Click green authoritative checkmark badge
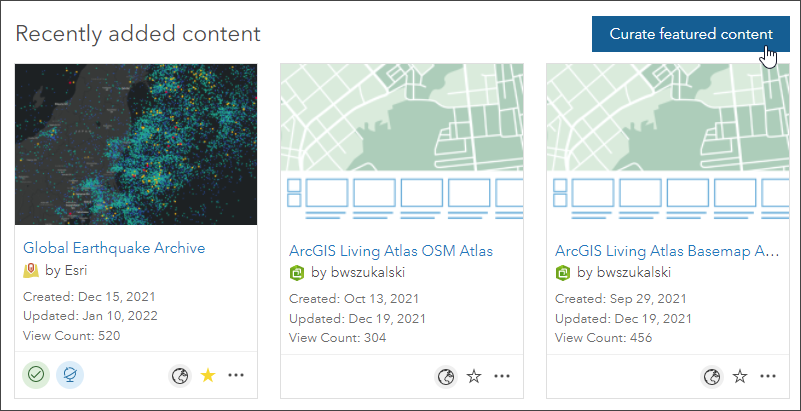Viewport: 801px width, 411px height. pyautogui.click(x=37, y=375)
